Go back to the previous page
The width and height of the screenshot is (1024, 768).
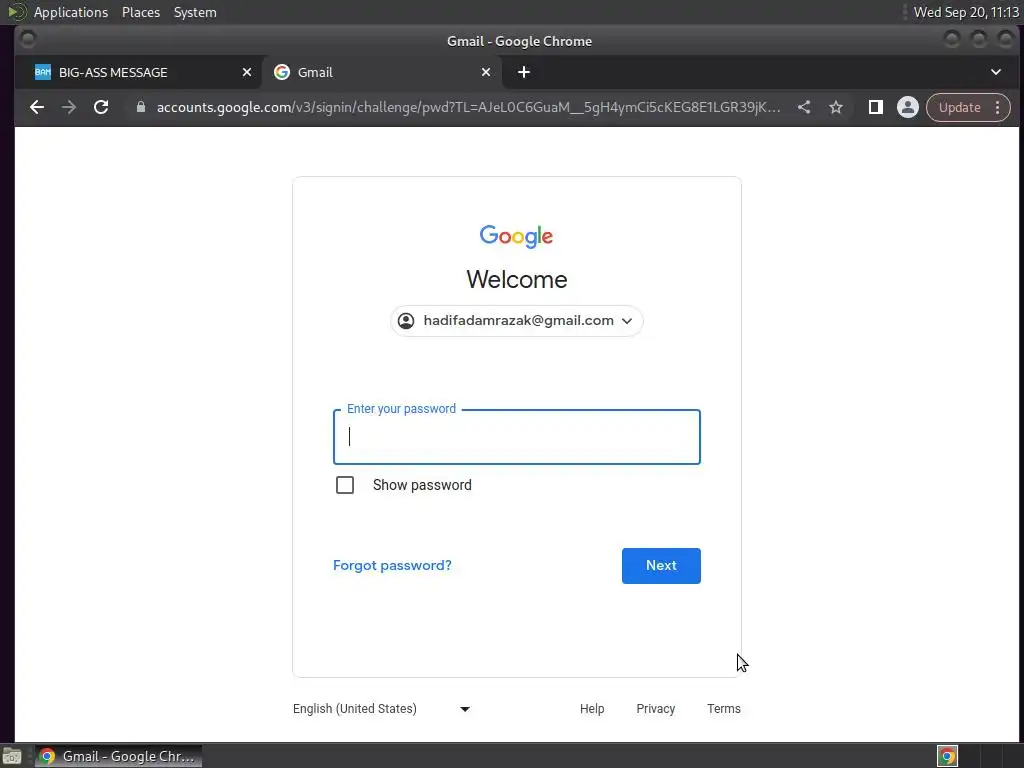pyautogui.click(x=37, y=107)
